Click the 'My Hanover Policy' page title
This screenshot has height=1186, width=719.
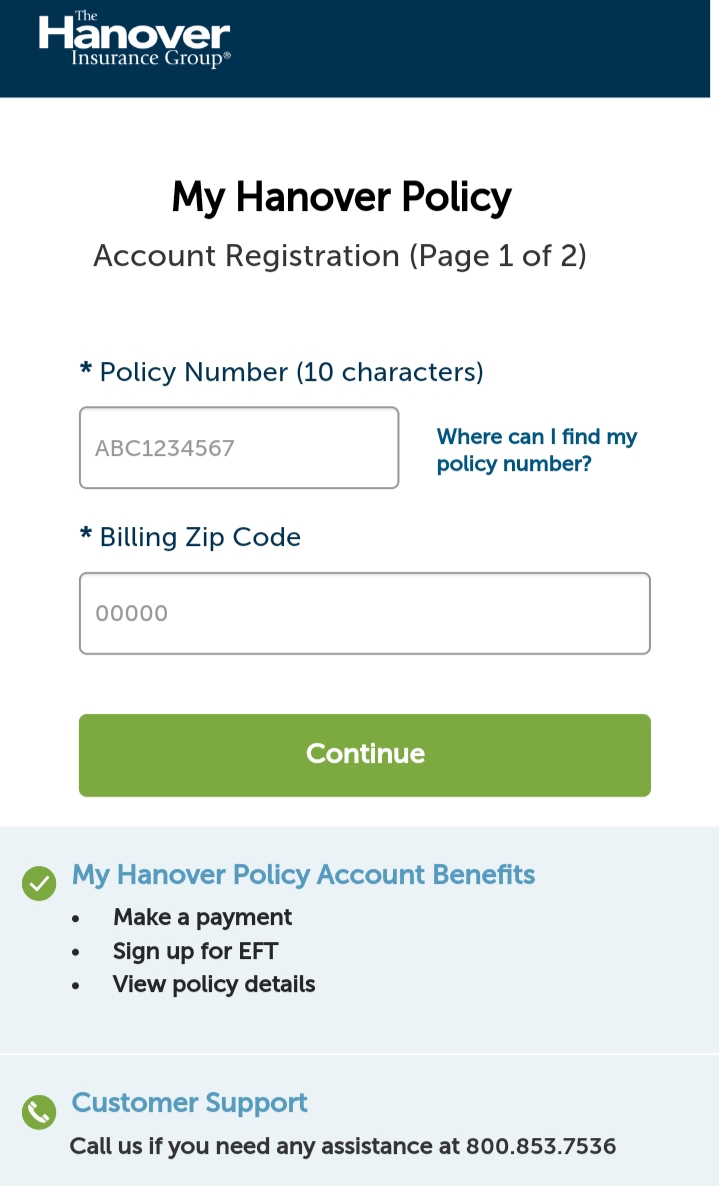point(342,197)
